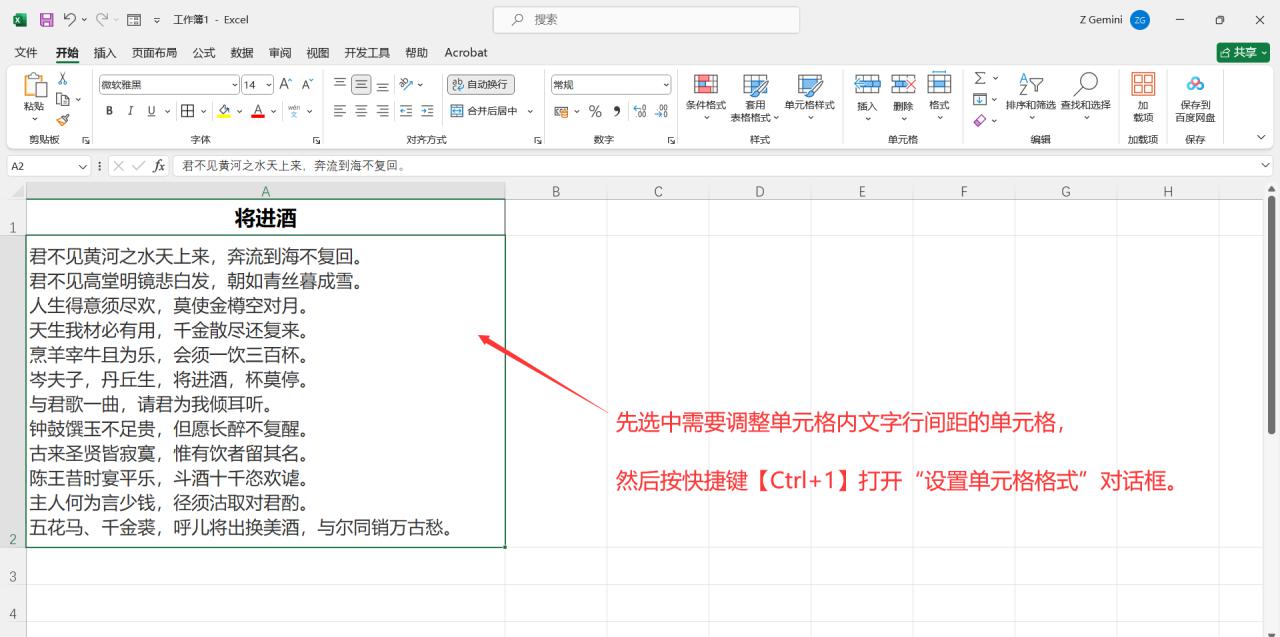
Task: Open the Font settings dialog launcher
Action: 317,140
